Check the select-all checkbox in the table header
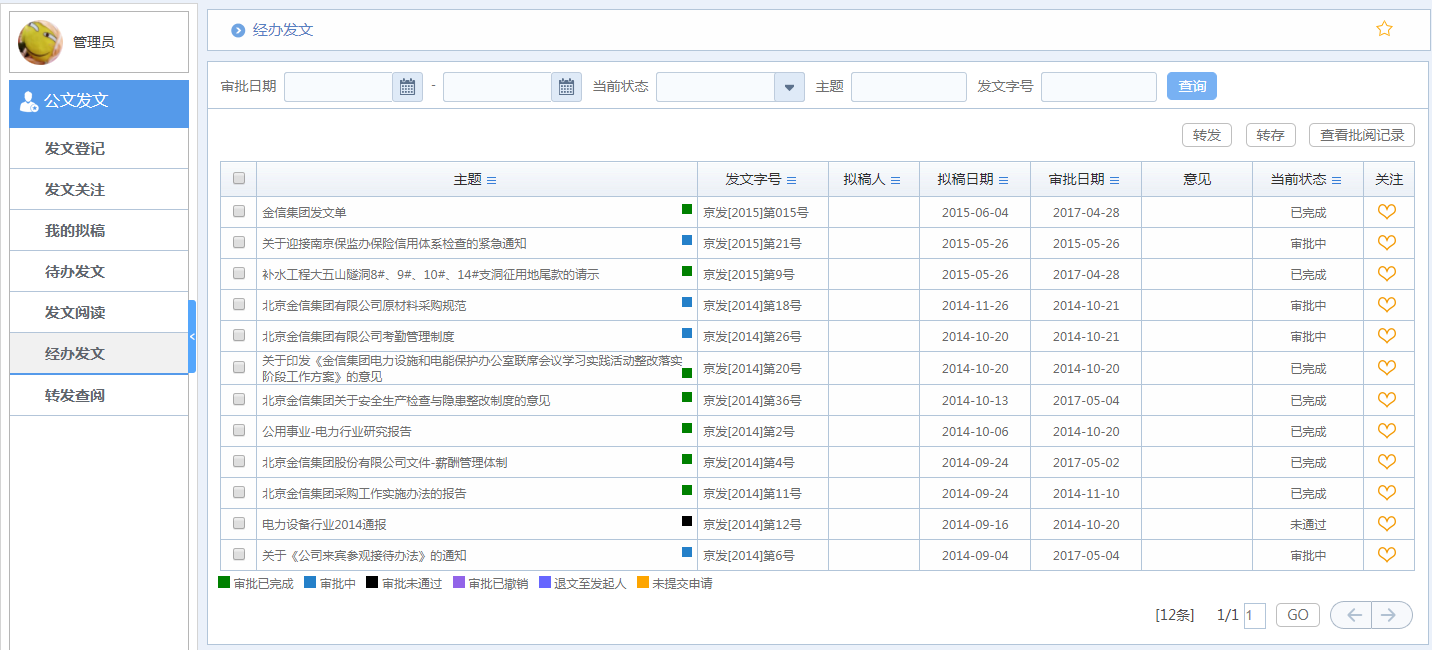The height and width of the screenshot is (650, 1432). coord(239,177)
